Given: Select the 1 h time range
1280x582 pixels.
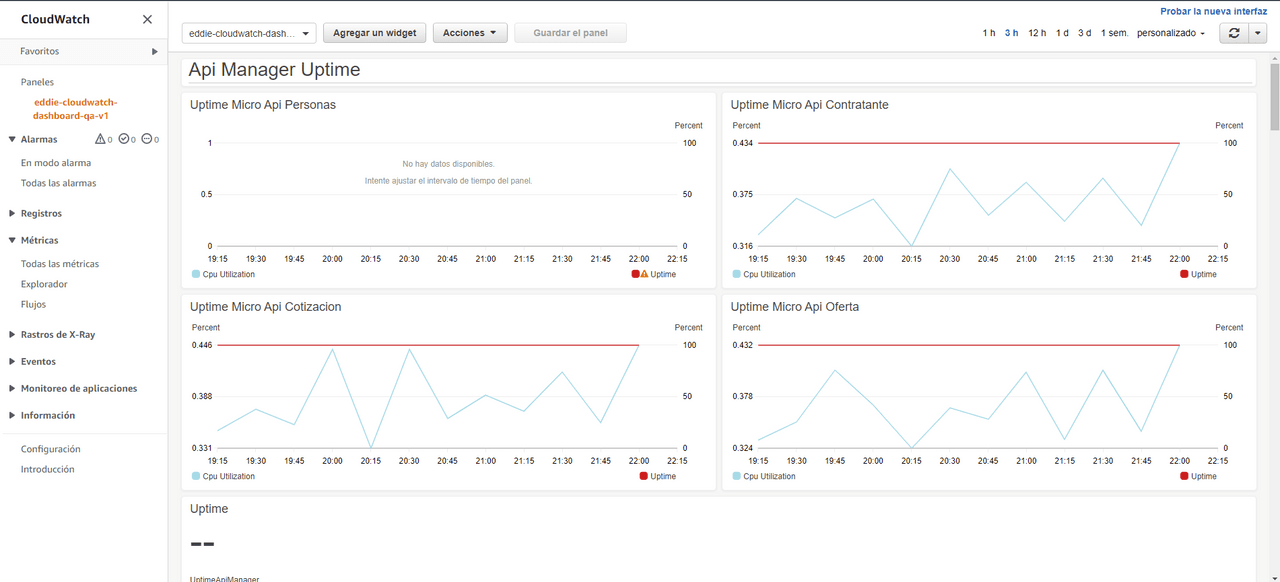Looking at the screenshot, I should [988, 33].
